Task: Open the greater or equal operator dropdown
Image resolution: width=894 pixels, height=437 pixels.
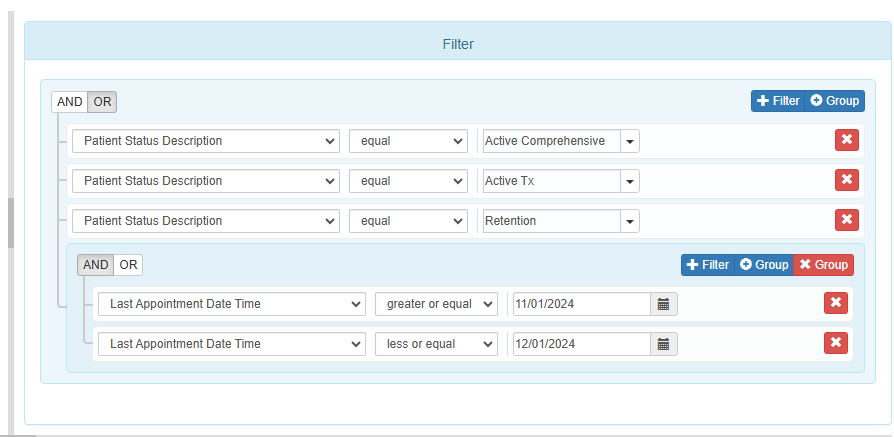Action: 436,304
